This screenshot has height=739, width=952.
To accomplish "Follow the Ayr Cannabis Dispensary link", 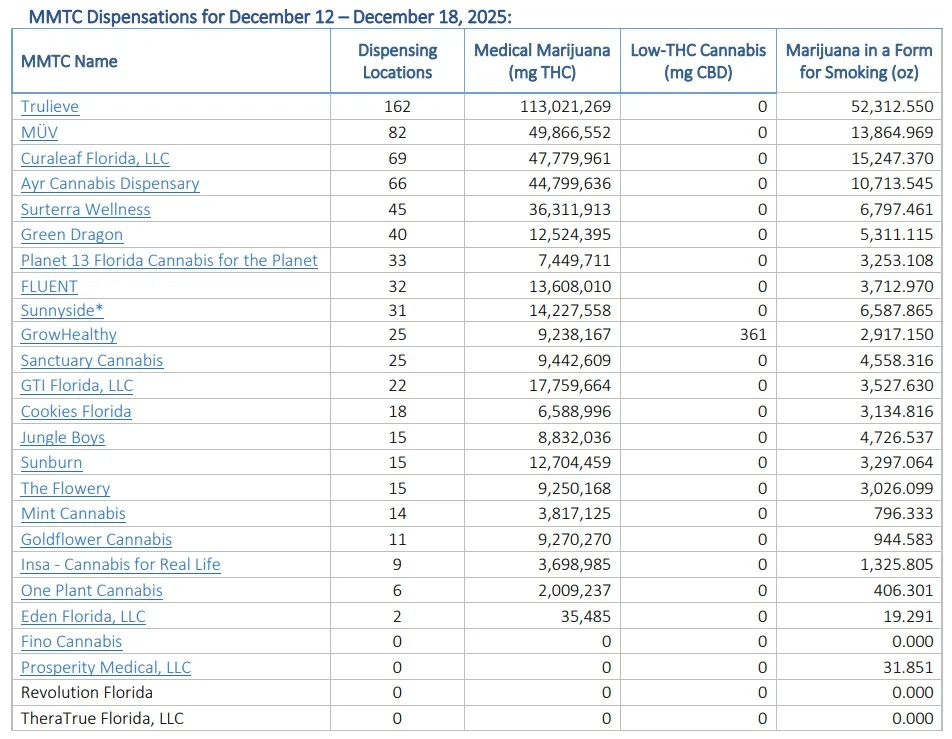I will (110, 184).
